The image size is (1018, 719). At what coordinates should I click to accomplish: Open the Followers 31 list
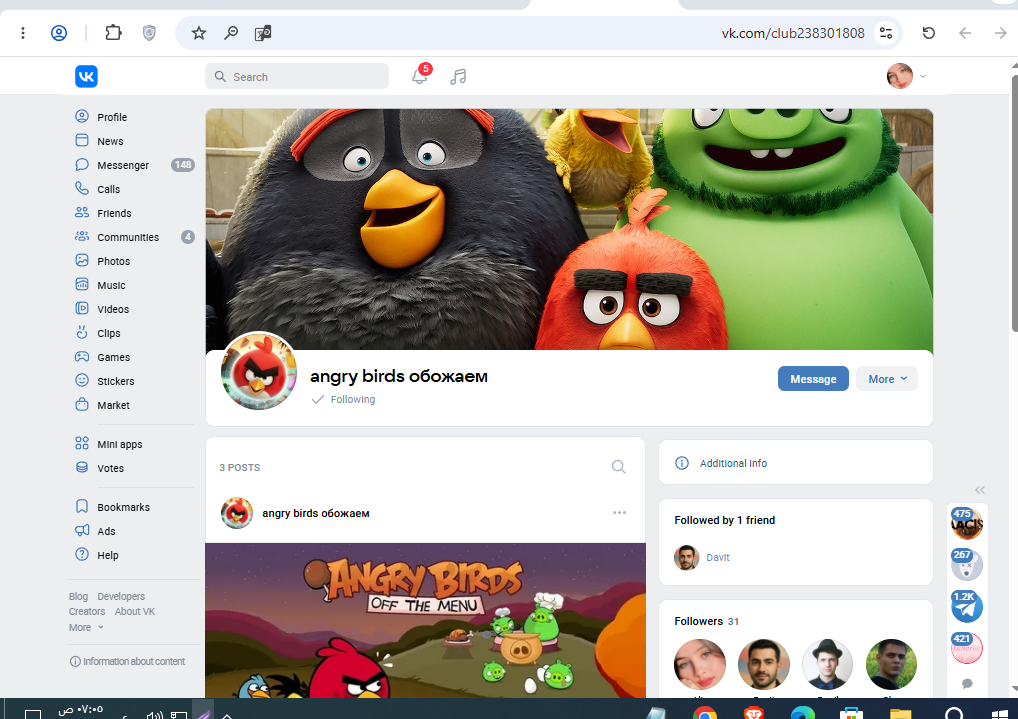[706, 621]
